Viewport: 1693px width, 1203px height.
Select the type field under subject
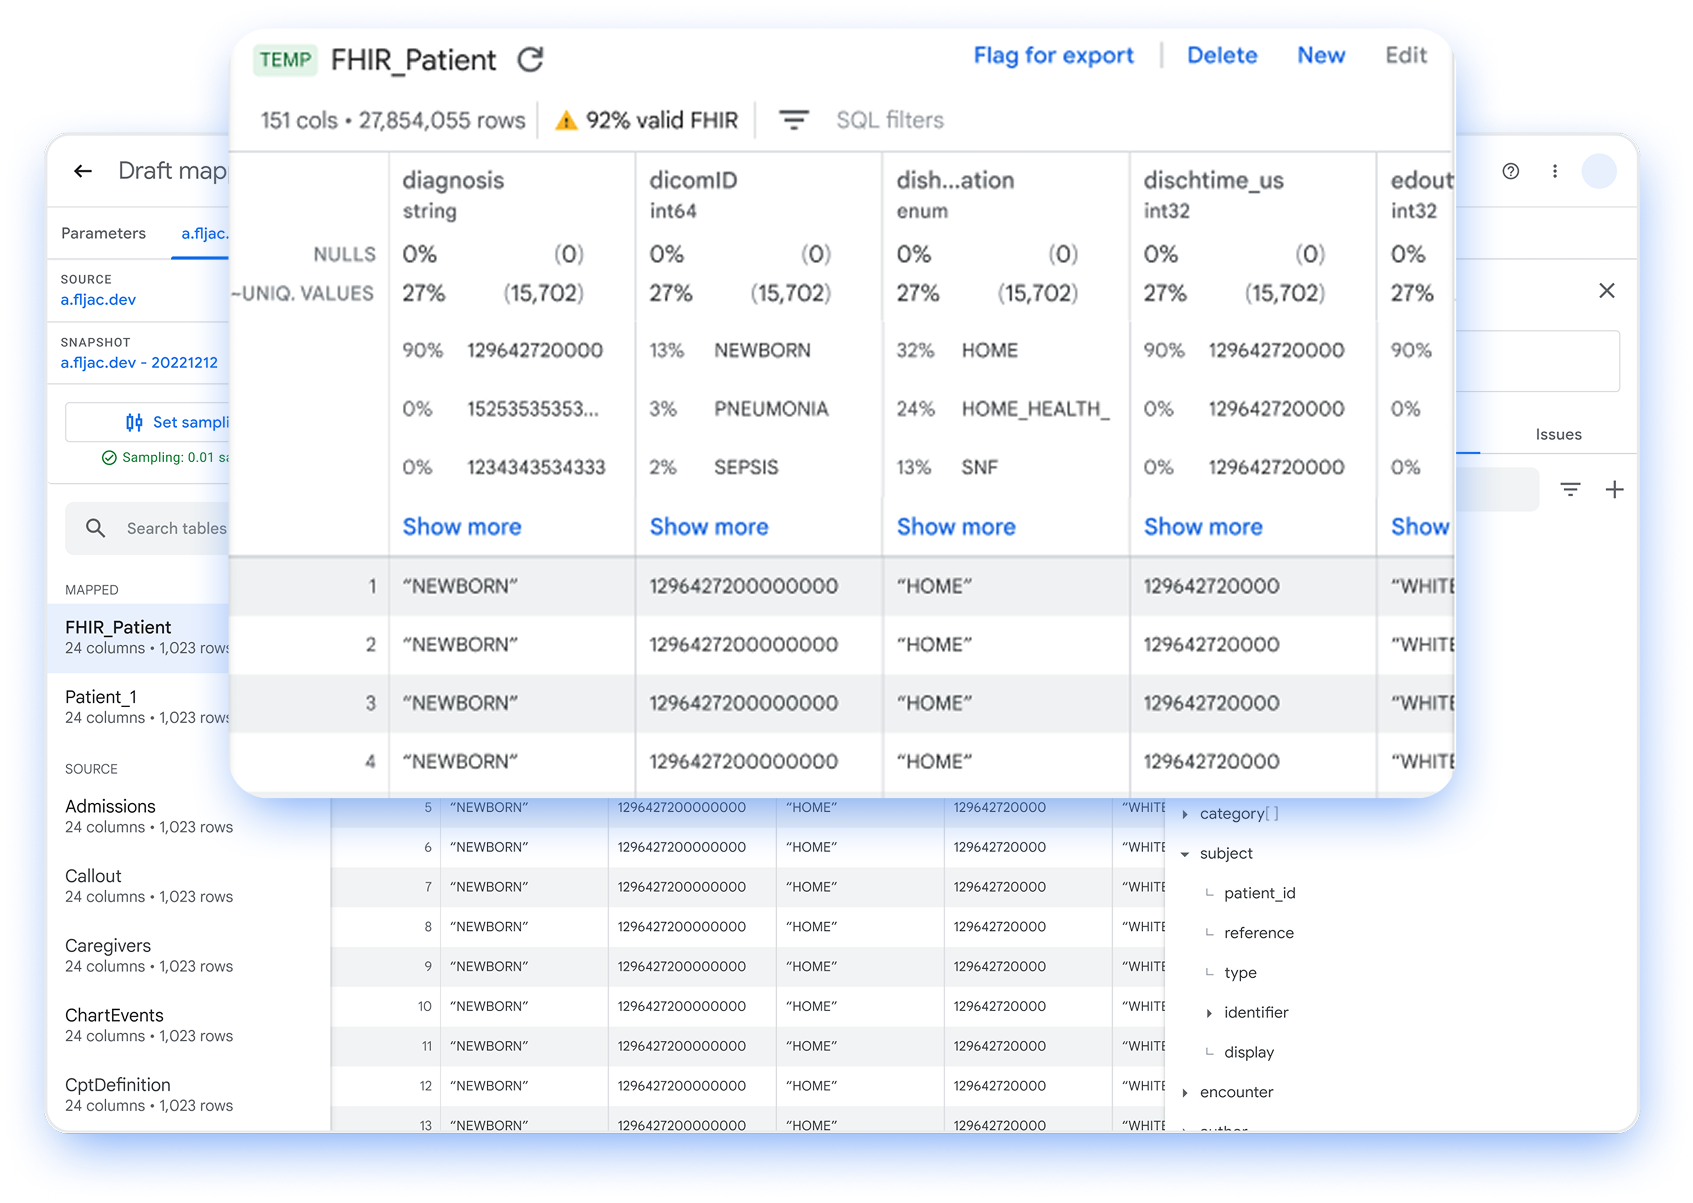click(1240, 973)
